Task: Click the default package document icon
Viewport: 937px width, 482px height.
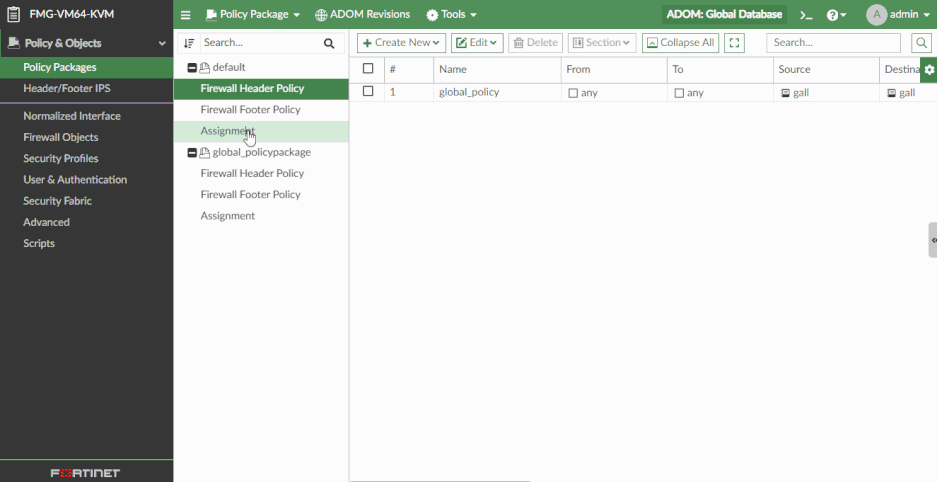Action: (x=205, y=67)
